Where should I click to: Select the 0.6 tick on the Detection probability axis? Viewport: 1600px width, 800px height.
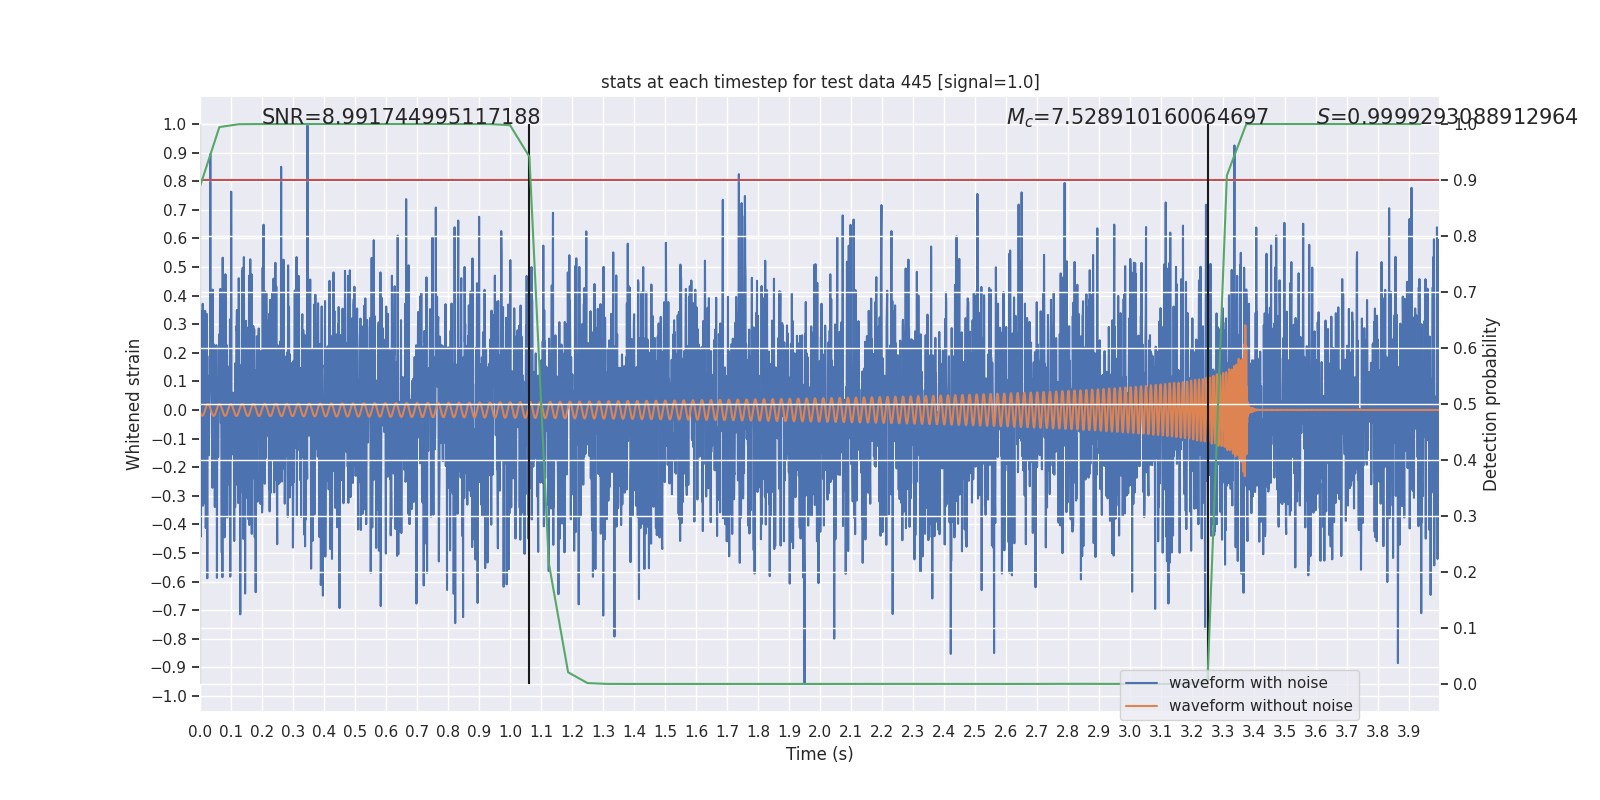pos(1465,348)
